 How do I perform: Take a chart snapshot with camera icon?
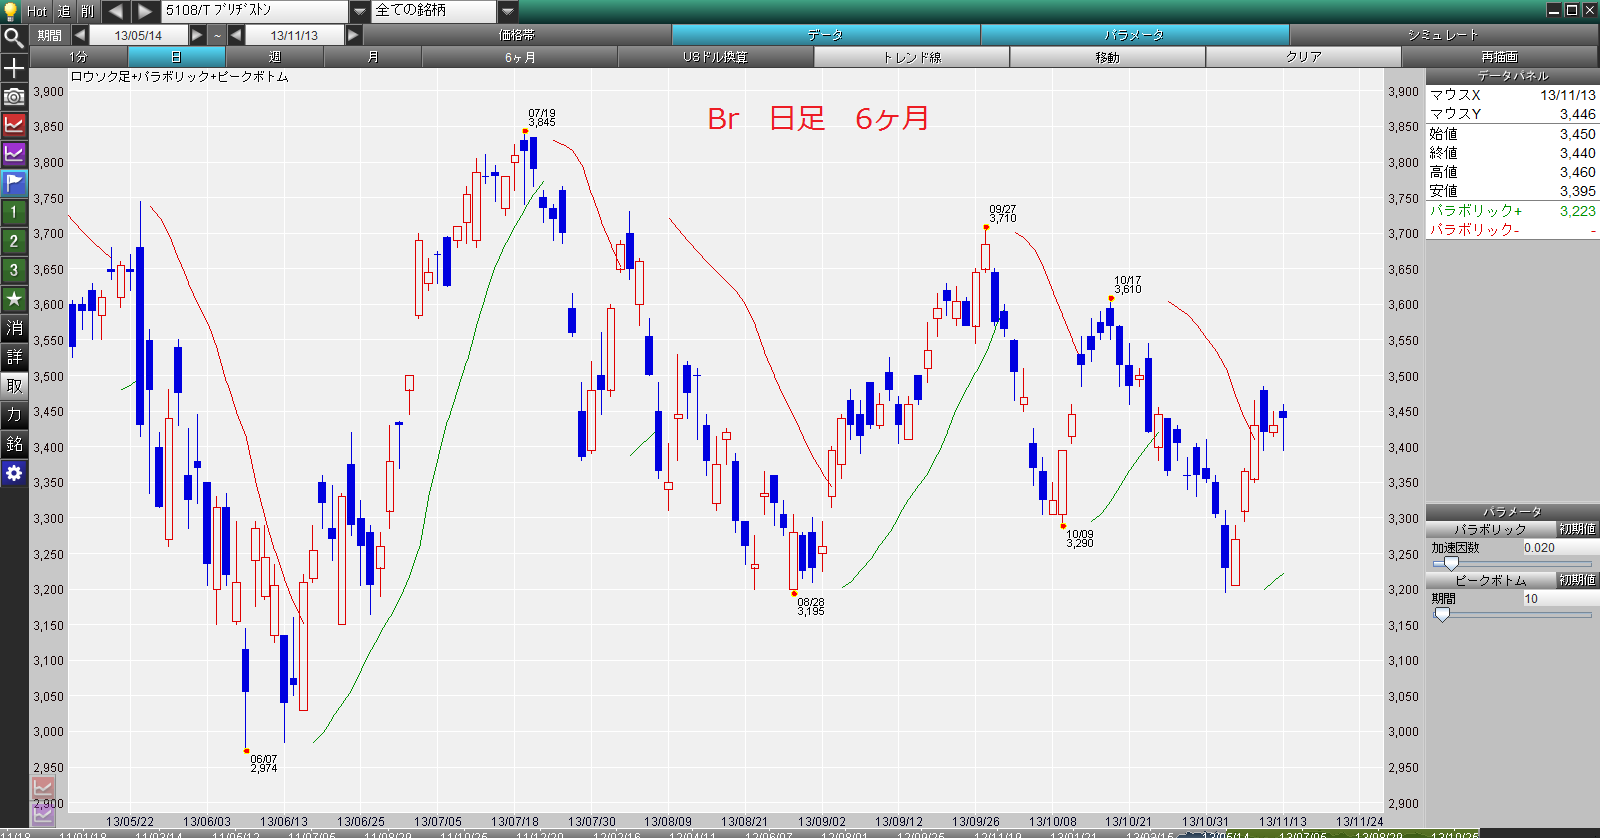(x=14, y=97)
